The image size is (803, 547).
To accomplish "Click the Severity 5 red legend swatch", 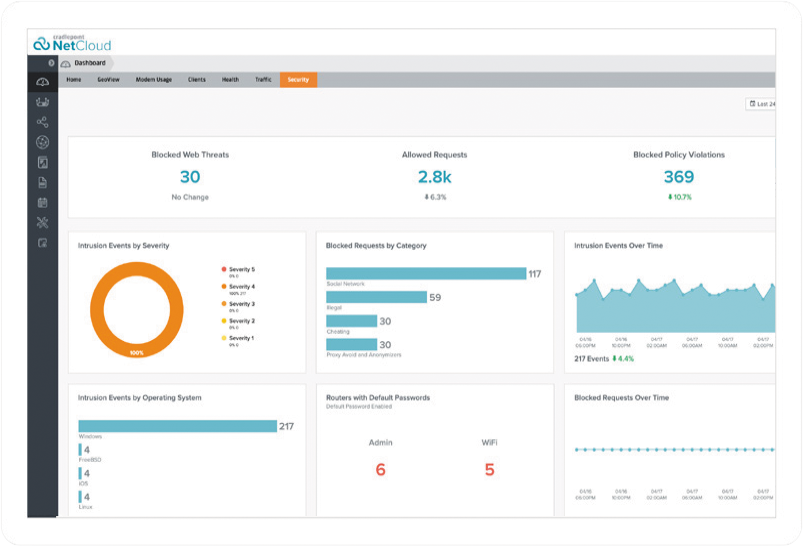I will click(x=222, y=270).
